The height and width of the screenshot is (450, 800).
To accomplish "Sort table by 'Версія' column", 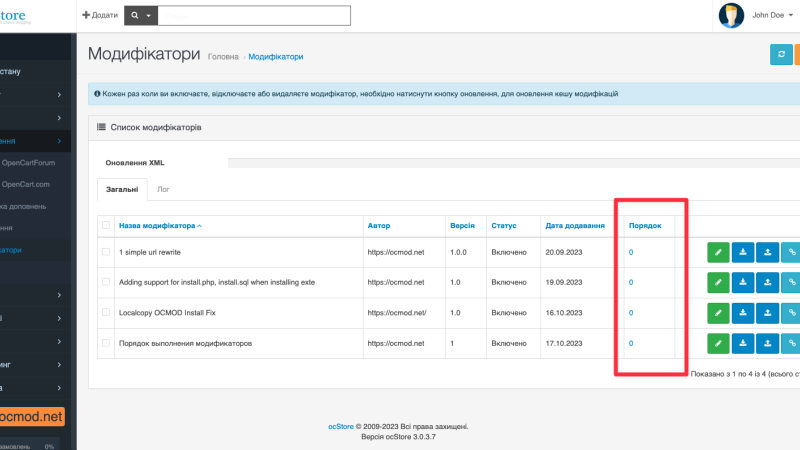I will click(x=462, y=226).
